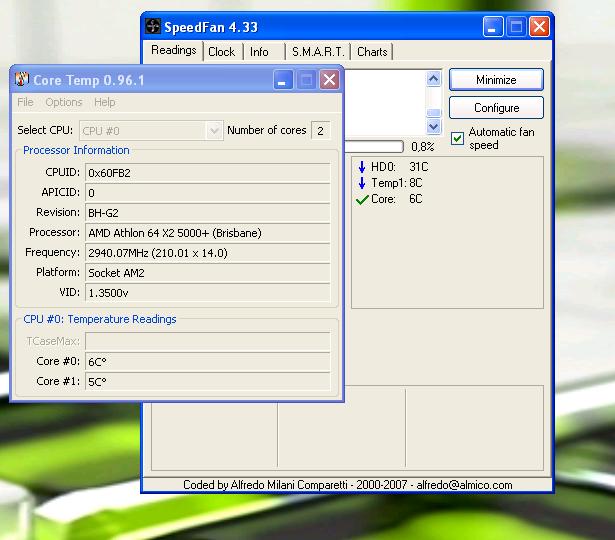Open the Select CPU dropdown
Image resolution: width=615 pixels, height=540 pixels.
pos(214,131)
